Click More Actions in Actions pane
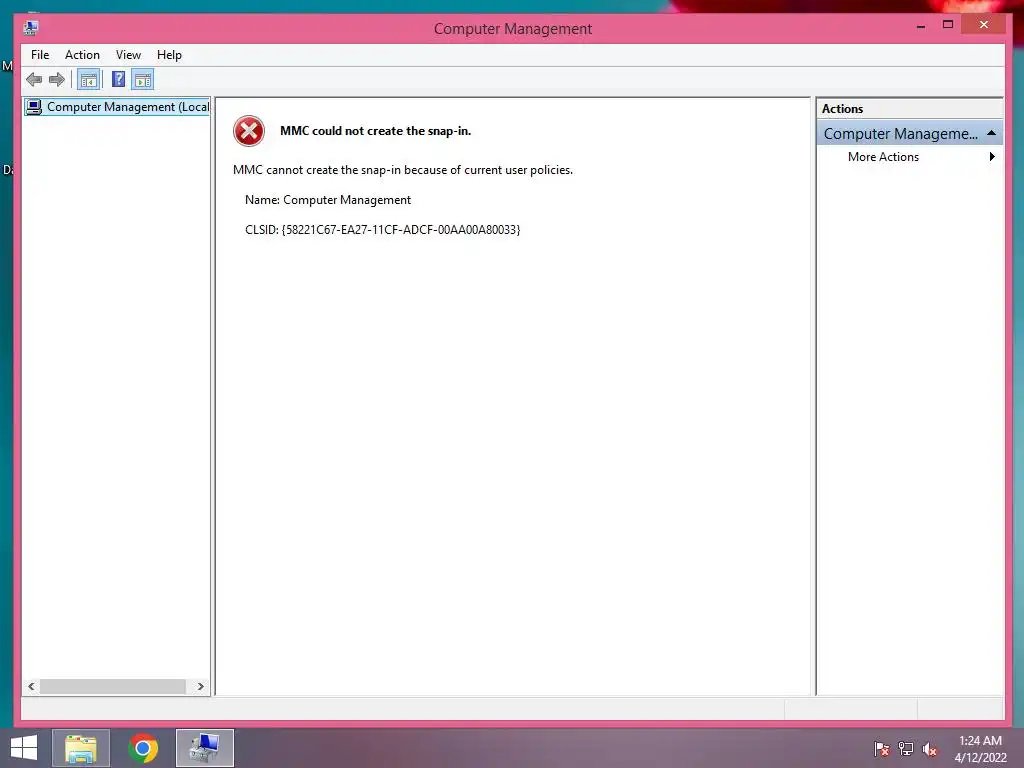This screenshot has width=1024, height=768. [883, 157]
